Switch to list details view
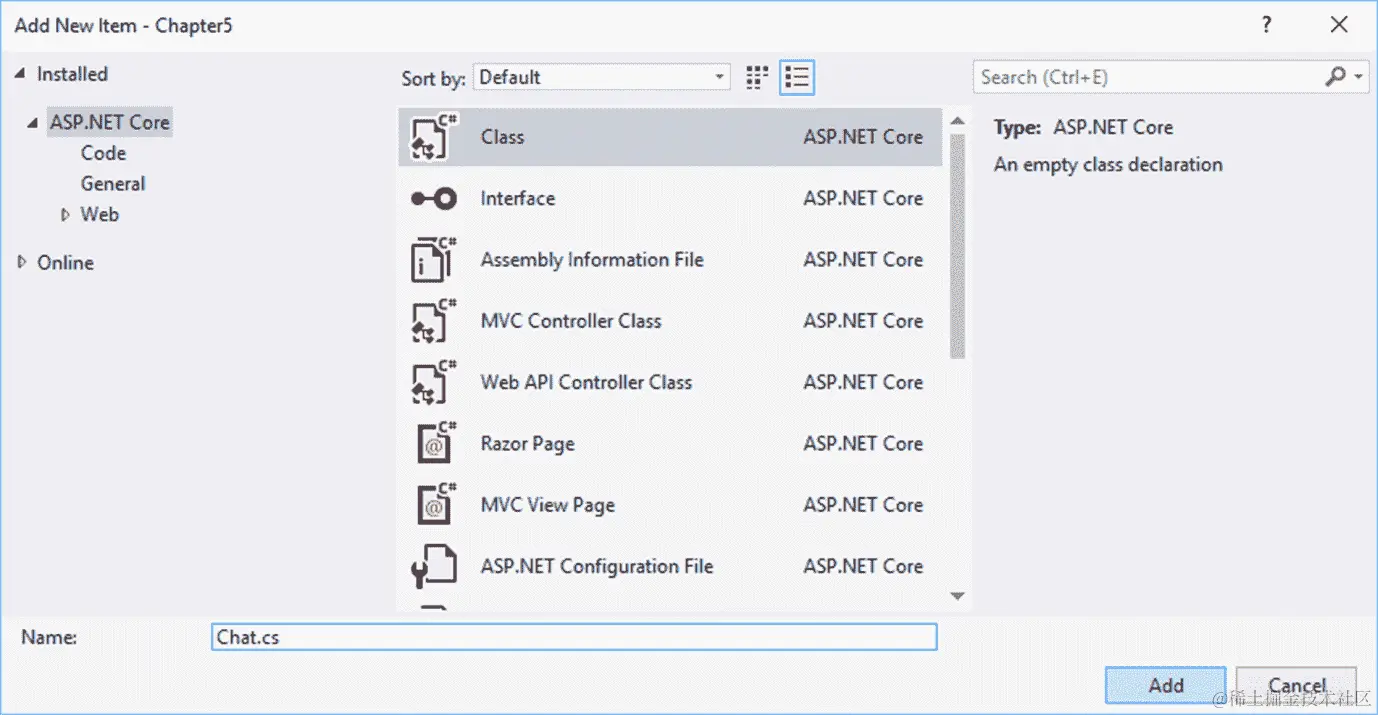The height and width of the screenshot is (715, 1378). pyautogui.click(x=797, y=77)
